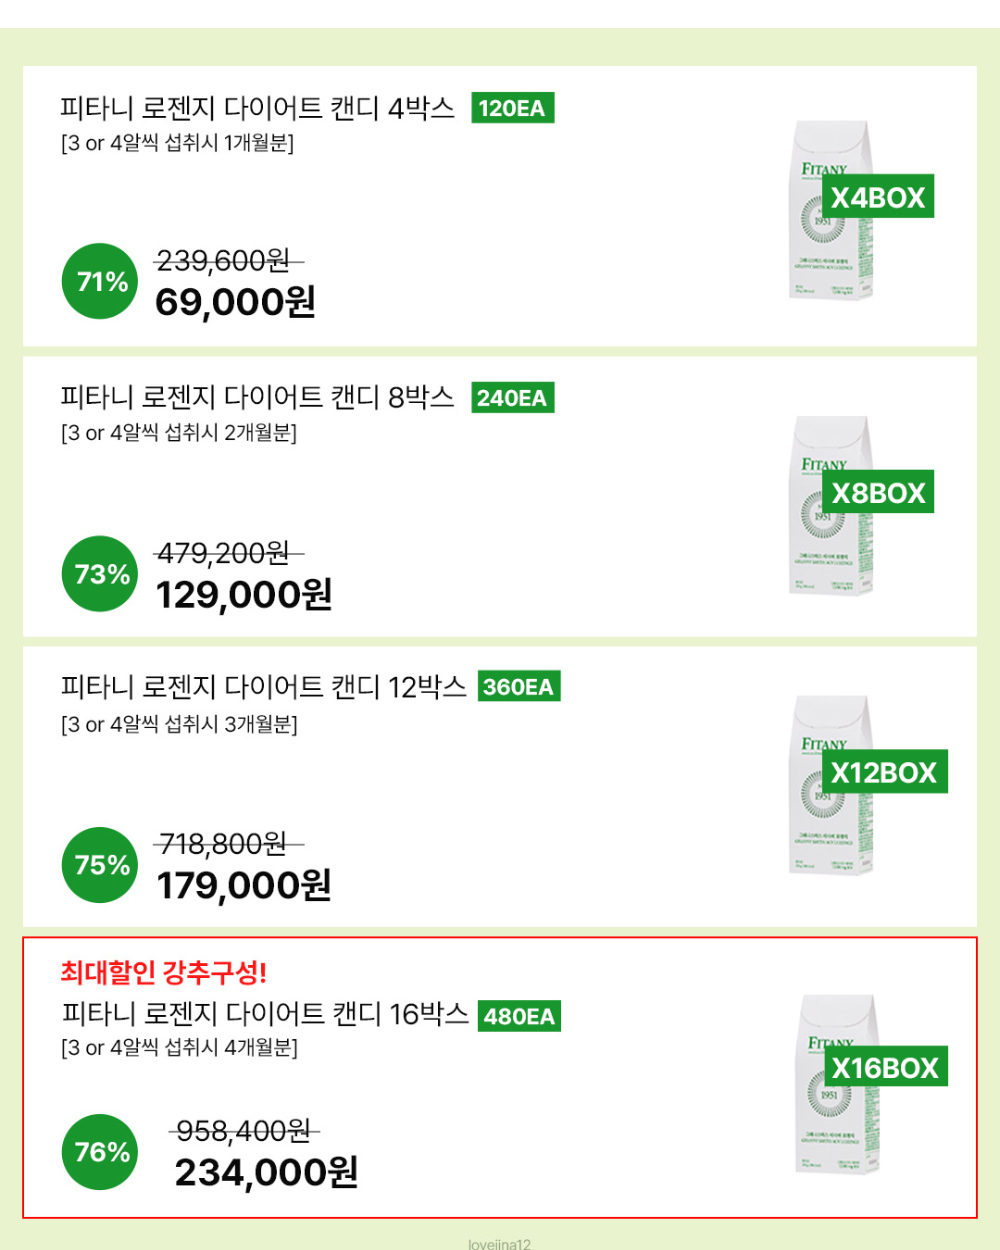Viewport: 1000px width, 1250px height.
Task: Open the 피타니 로젠지 다이어트 캔디 12박스 title
Action: (x=263, y=687)
